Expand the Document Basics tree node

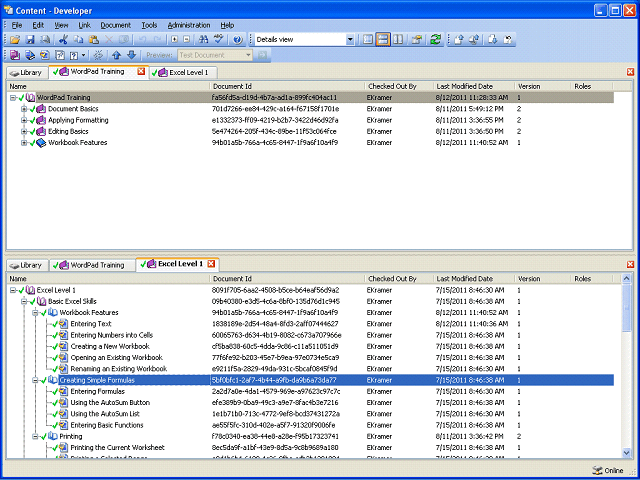click(24, 109)
